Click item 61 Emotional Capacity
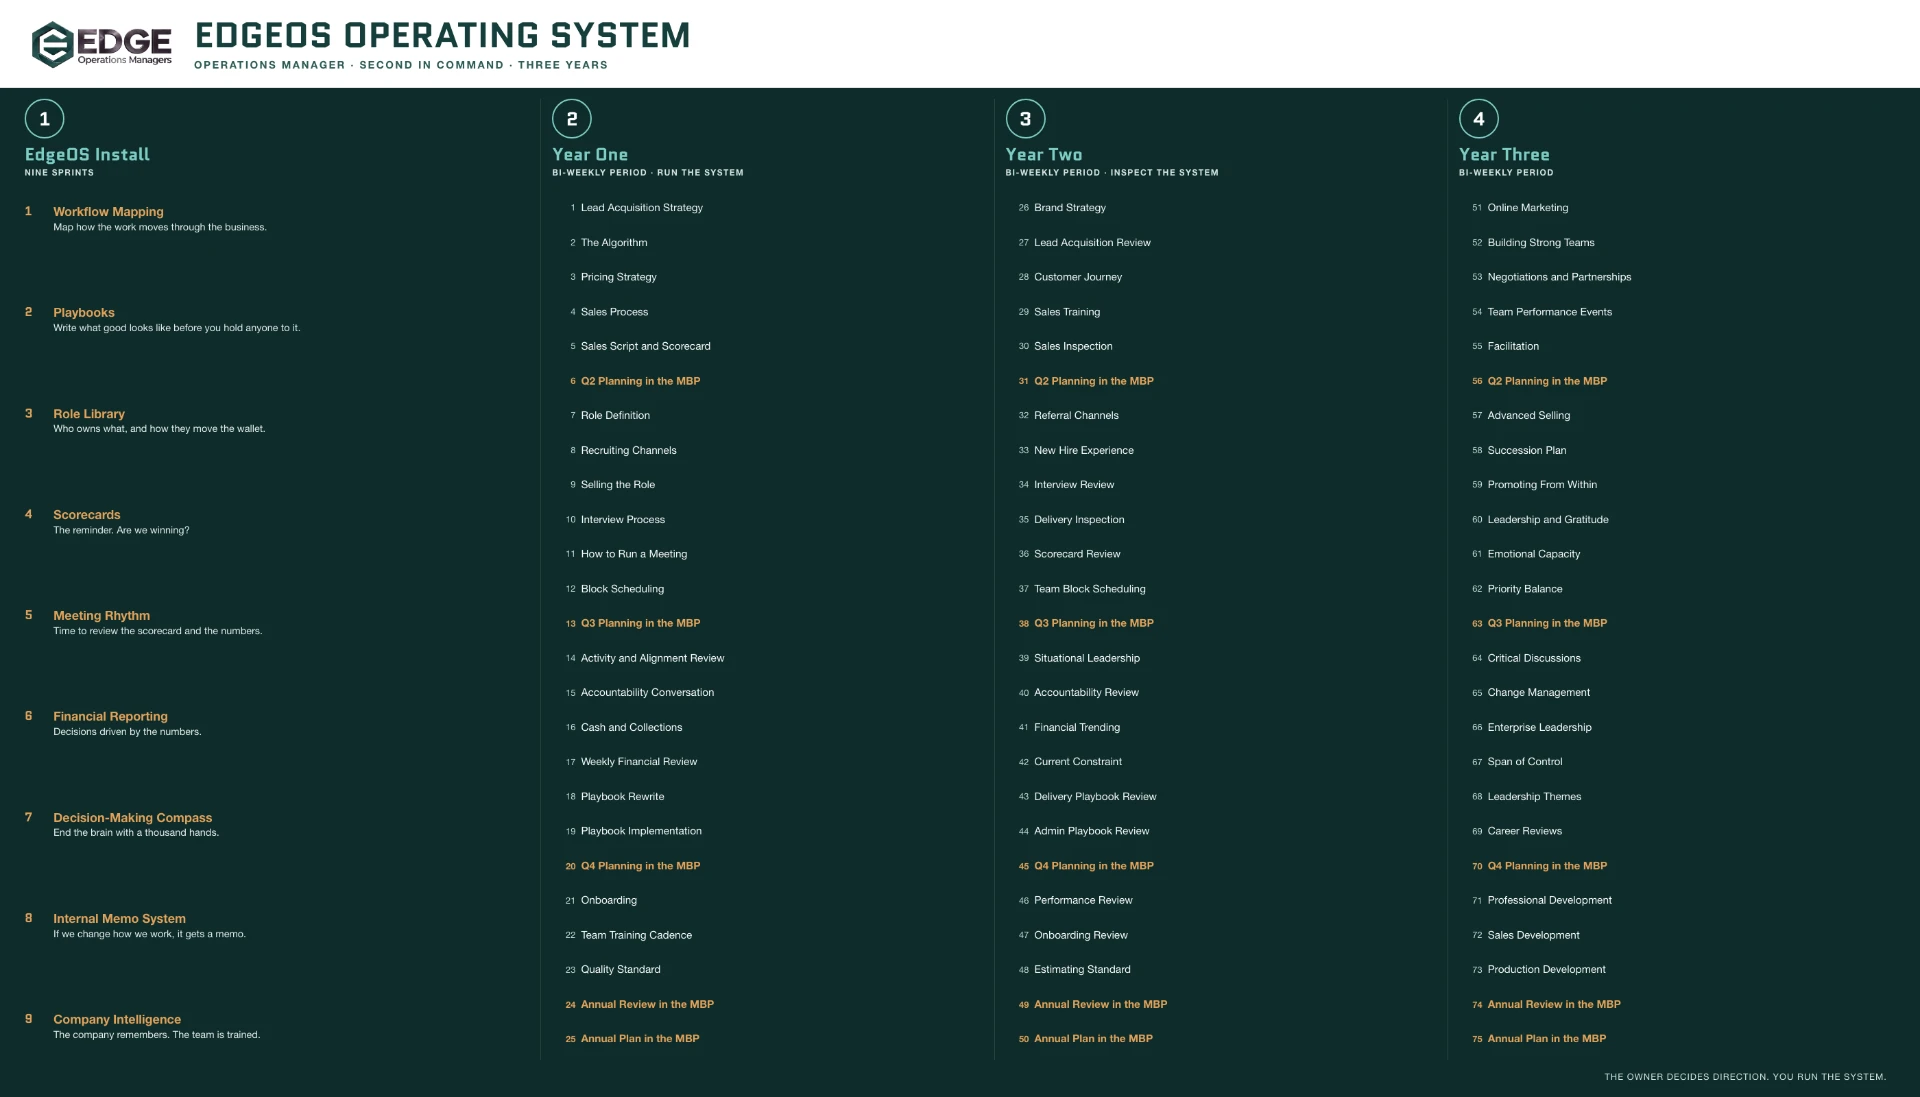1920x1097 pixels. pos(1526,554)
